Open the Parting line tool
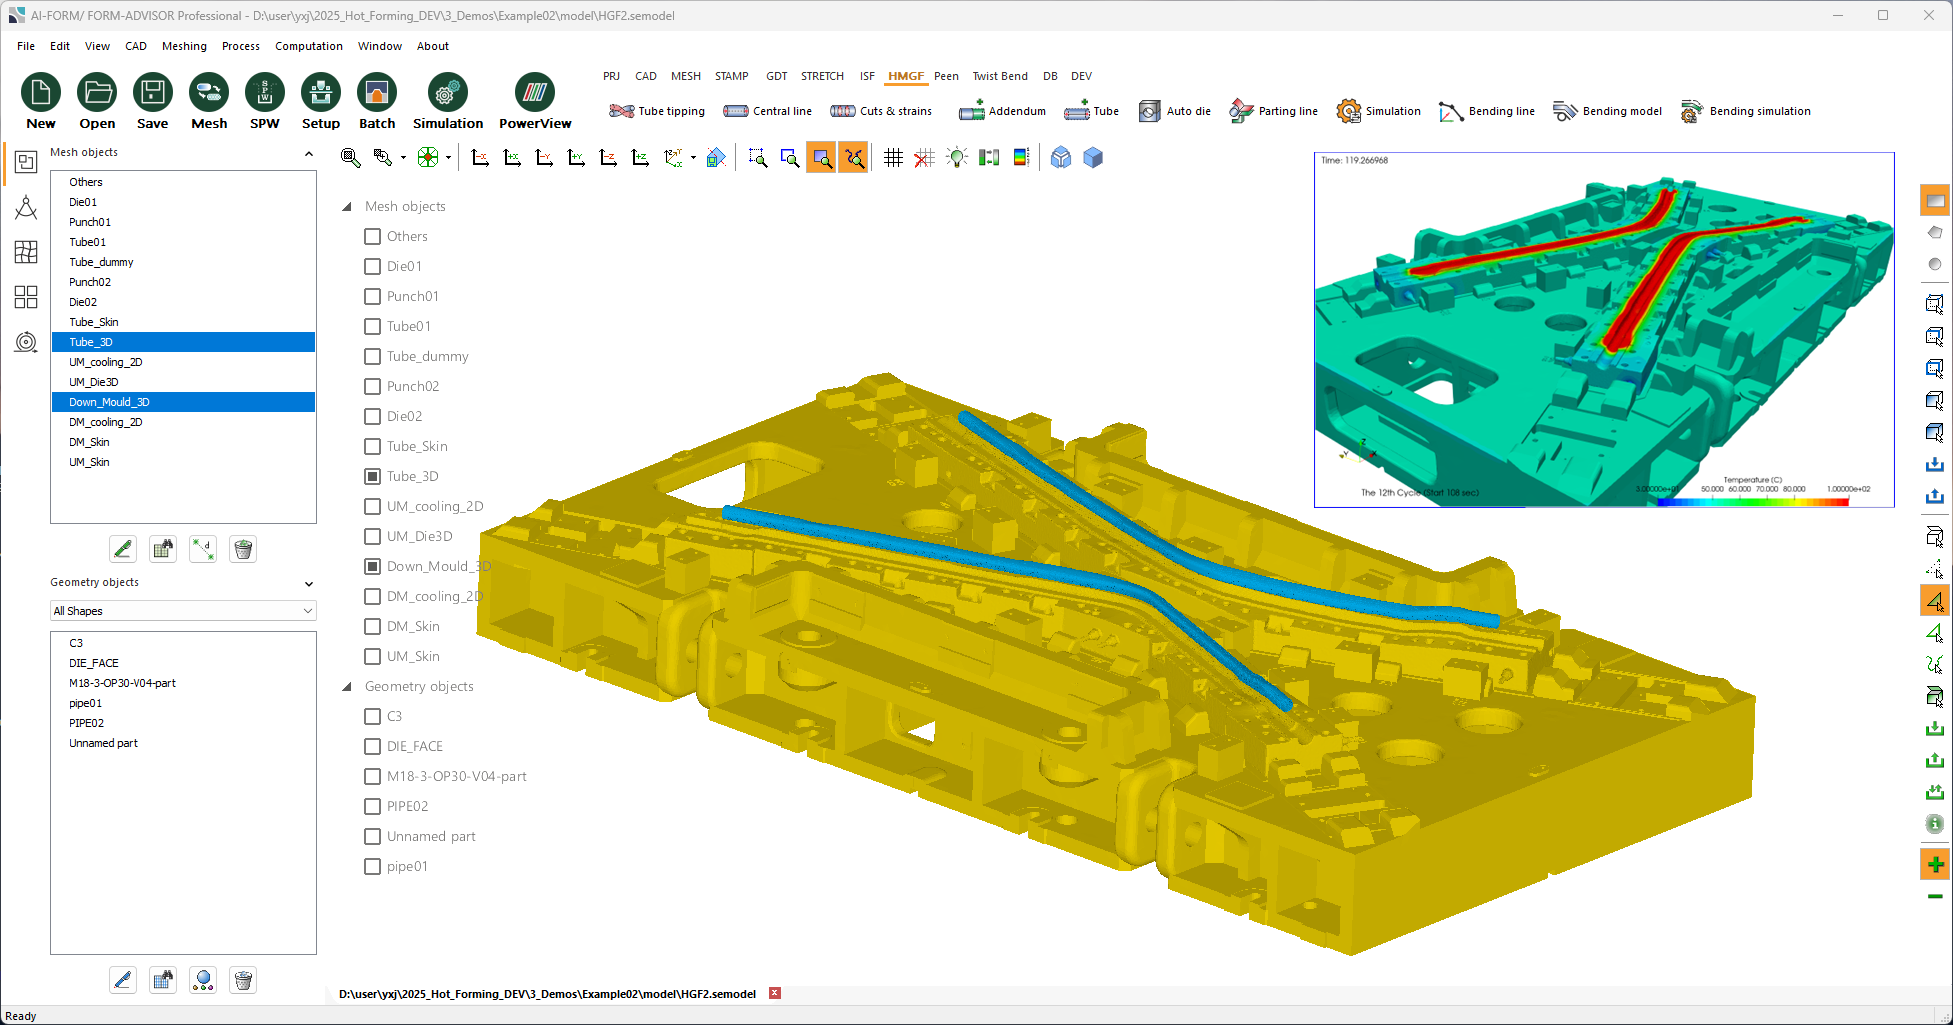 click(x=1274, y=111)
